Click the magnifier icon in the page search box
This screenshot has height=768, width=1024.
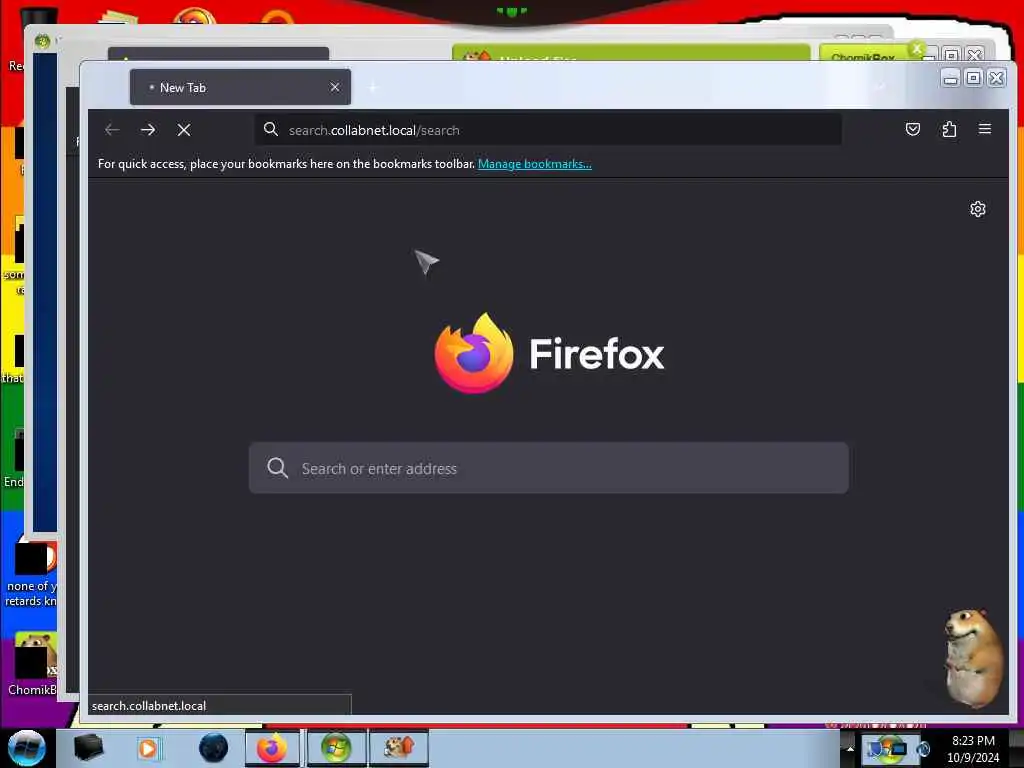point(278,468)
